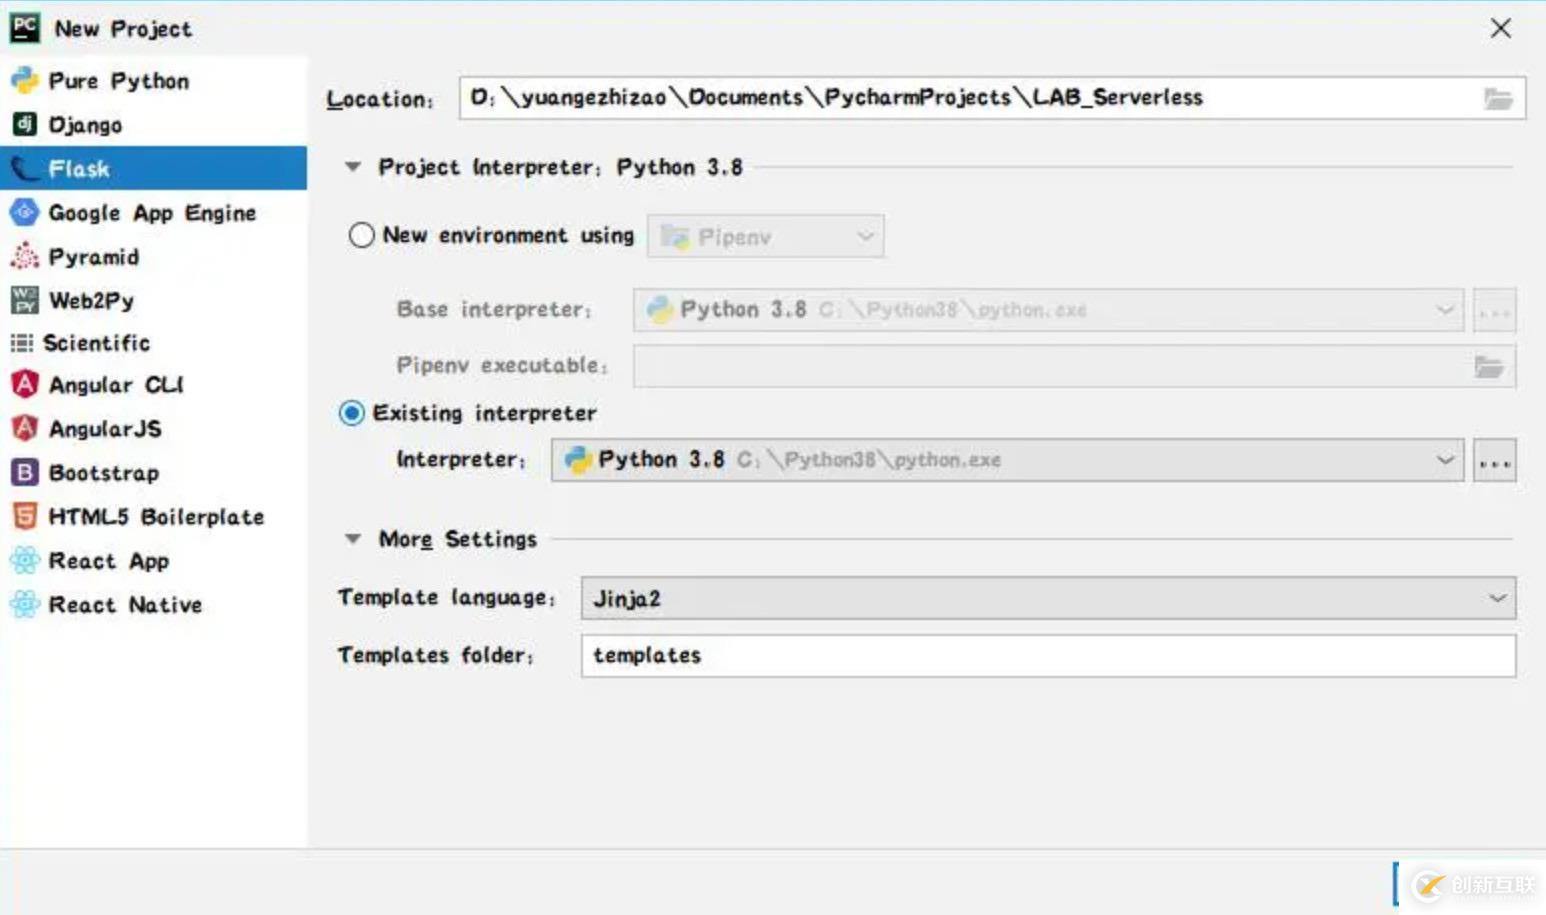Select Scientific in the project type list

tap(96, 343)
